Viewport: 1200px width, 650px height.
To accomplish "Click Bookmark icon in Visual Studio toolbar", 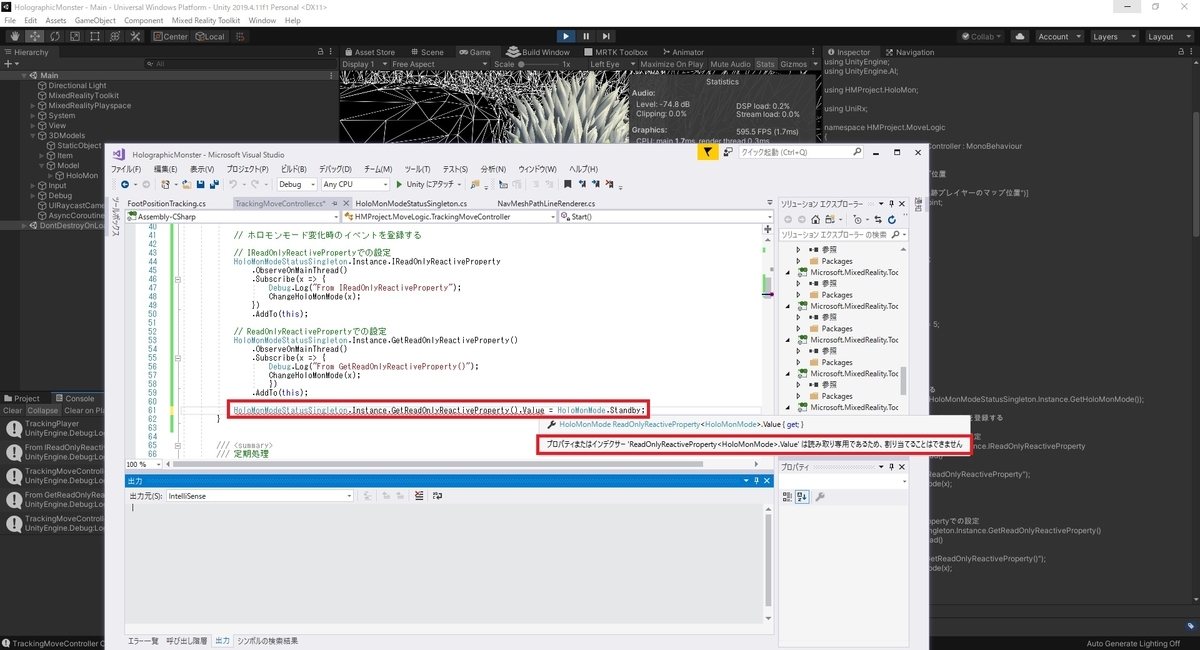I will (x=567, y=184).
